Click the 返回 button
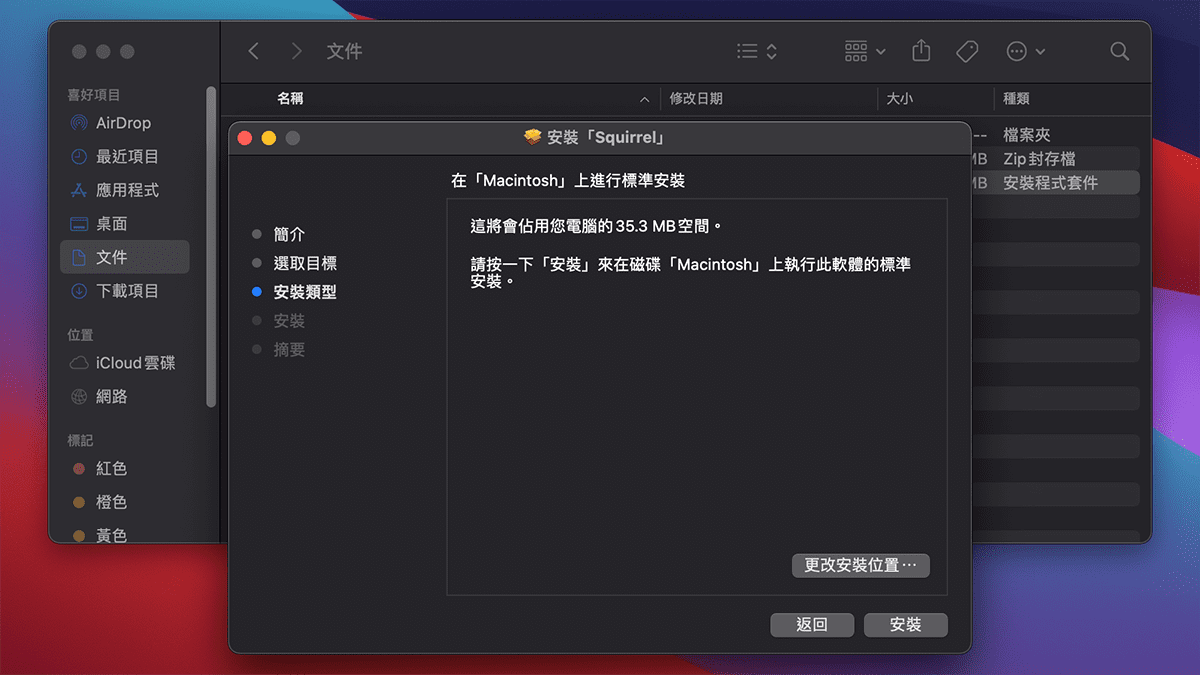The image size is (1200, 675). [811, 625]
